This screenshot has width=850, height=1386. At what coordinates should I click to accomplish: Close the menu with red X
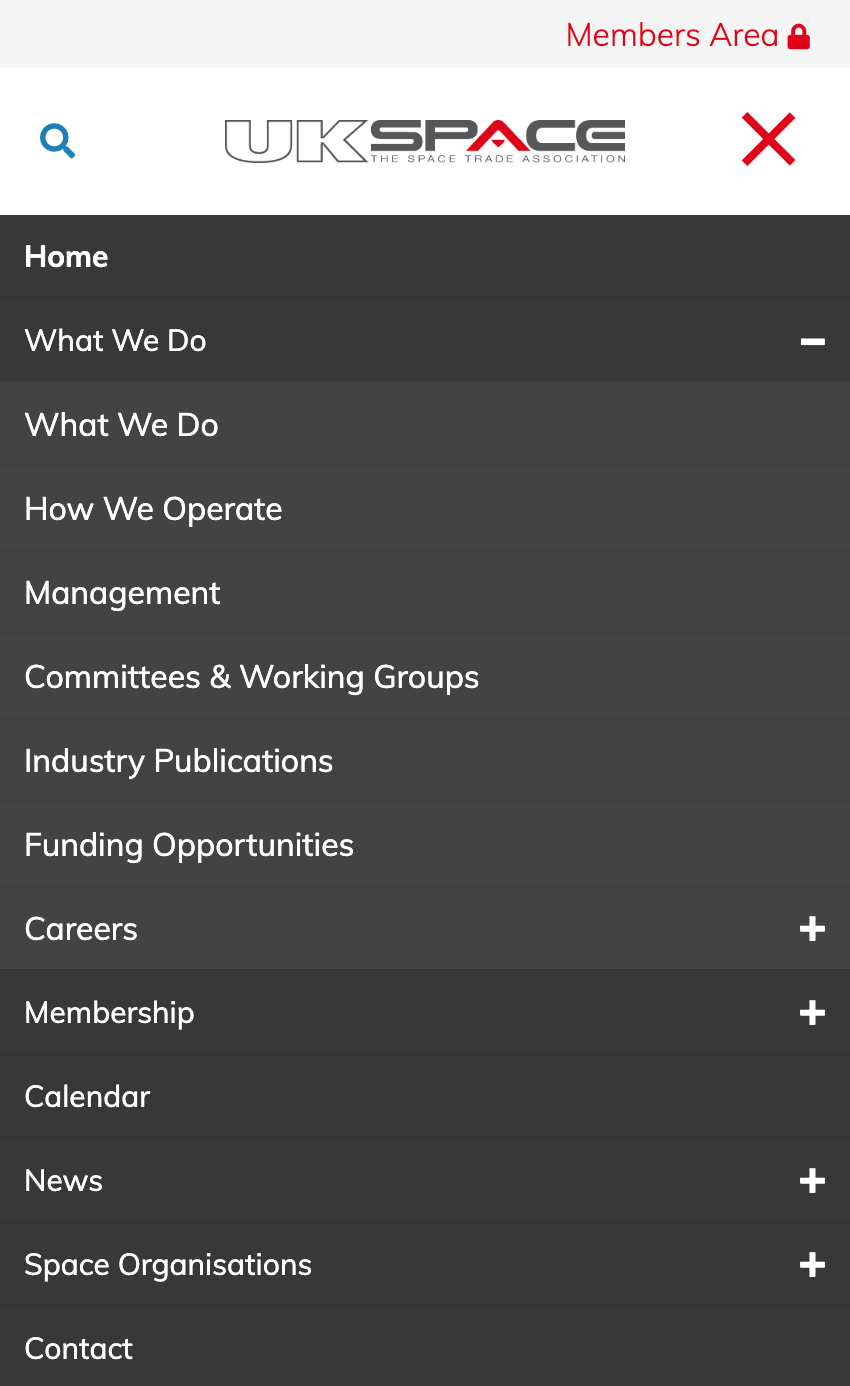[768, 139]
